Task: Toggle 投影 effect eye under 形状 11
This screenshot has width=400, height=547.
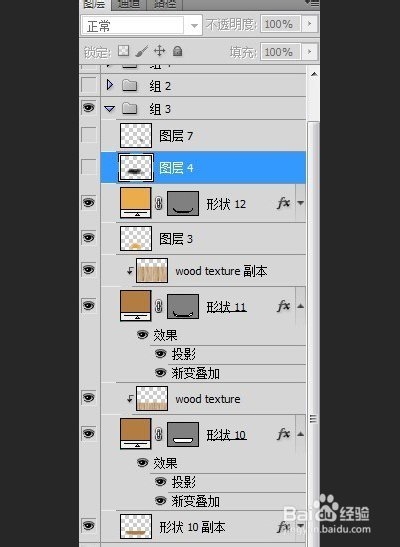Action: [160, 354]
